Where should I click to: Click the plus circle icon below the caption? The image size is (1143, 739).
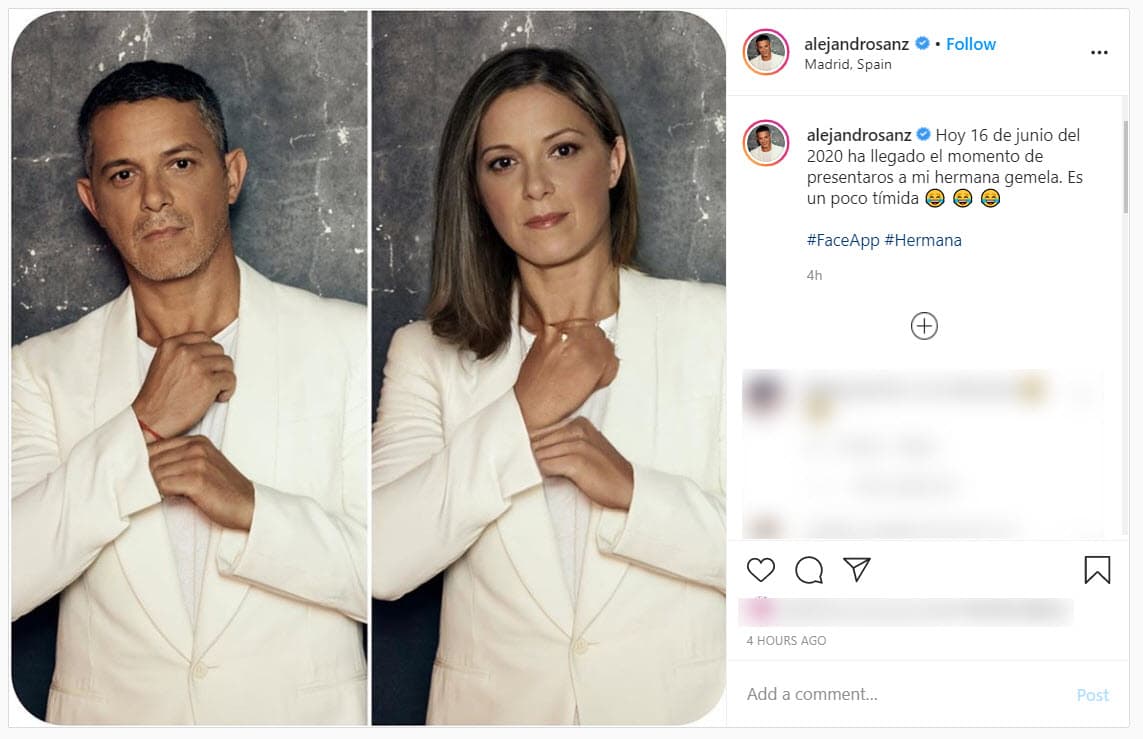924,325
